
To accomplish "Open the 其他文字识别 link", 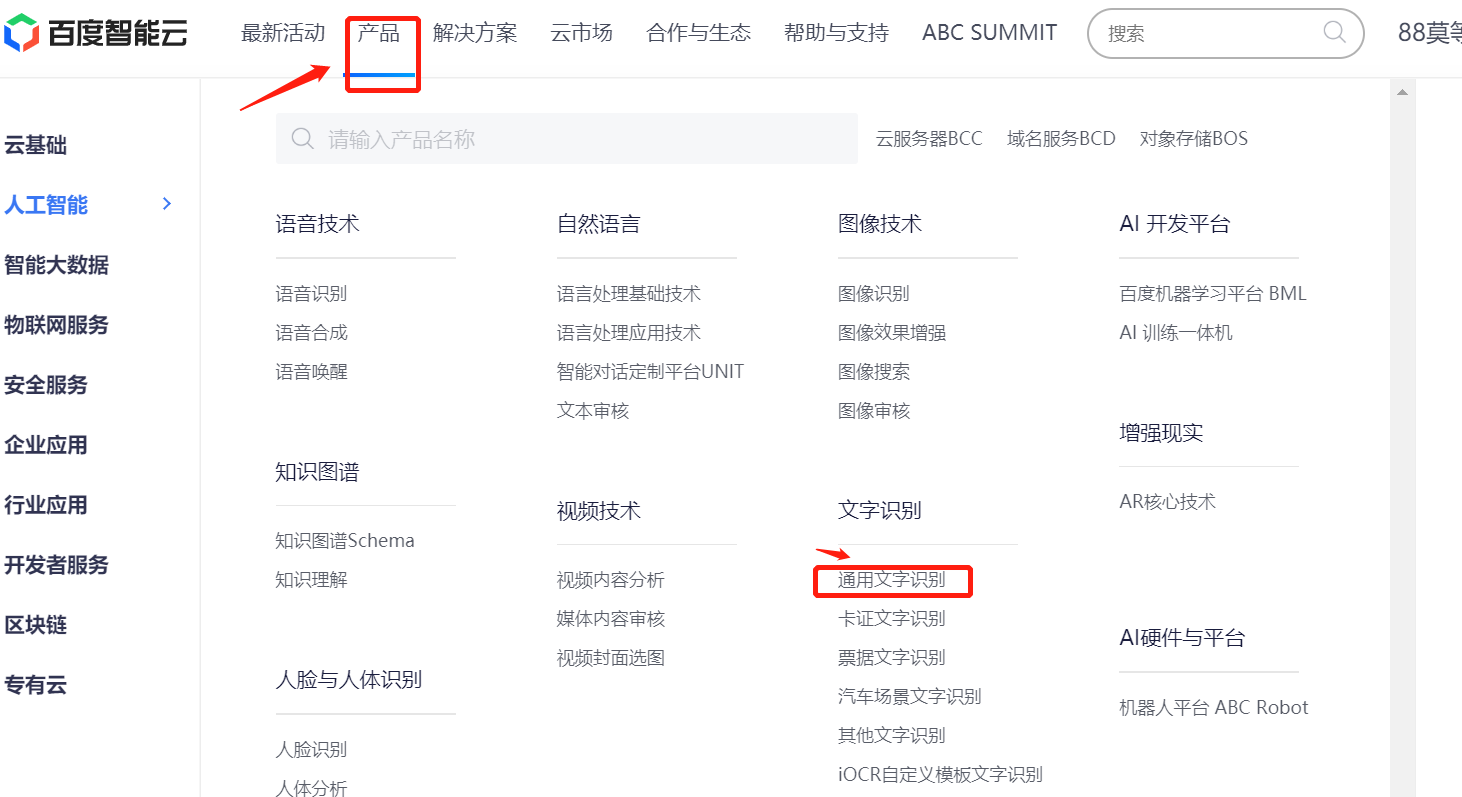I will click(x=892, y=735).
